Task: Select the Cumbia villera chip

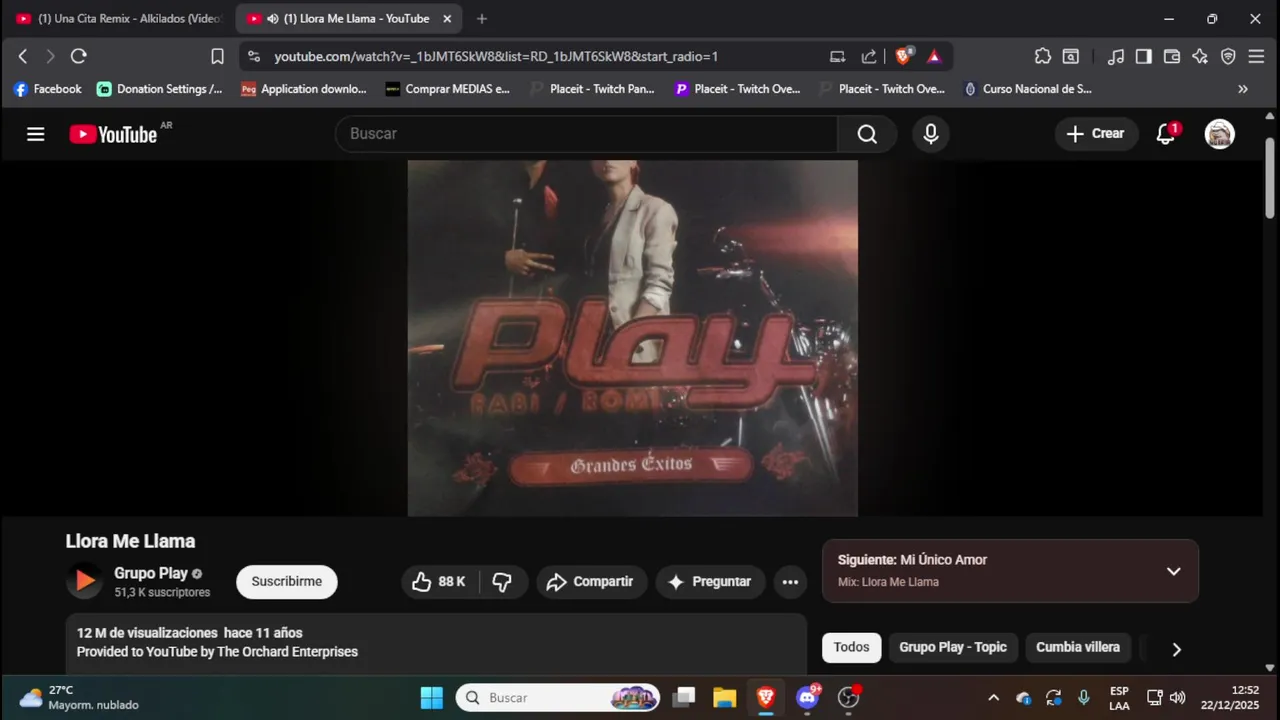Action: [x=1078, y=648]
